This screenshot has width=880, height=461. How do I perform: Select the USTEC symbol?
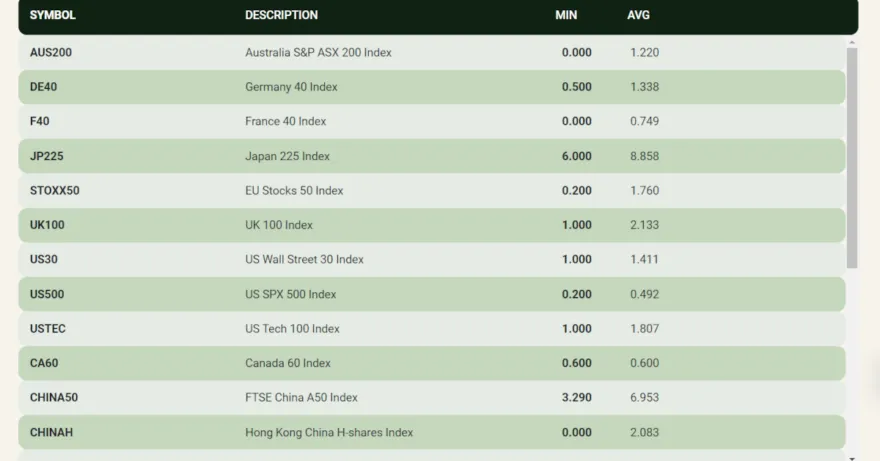(48, 328)
